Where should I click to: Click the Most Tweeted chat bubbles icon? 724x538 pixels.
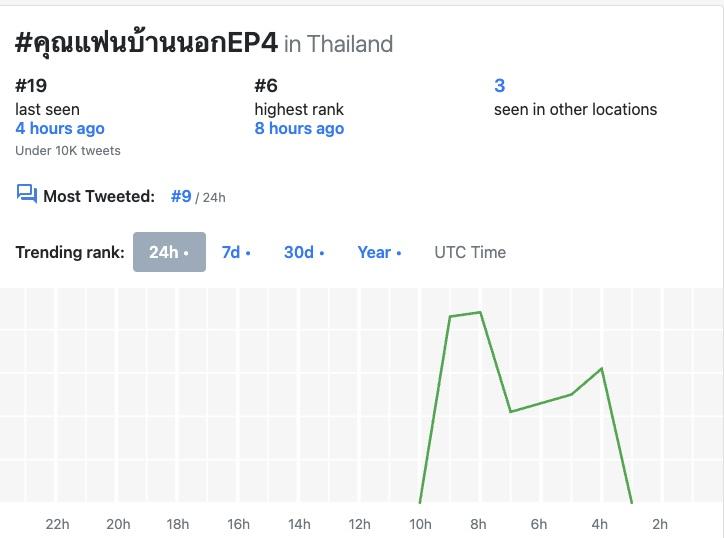coord(26,195)
